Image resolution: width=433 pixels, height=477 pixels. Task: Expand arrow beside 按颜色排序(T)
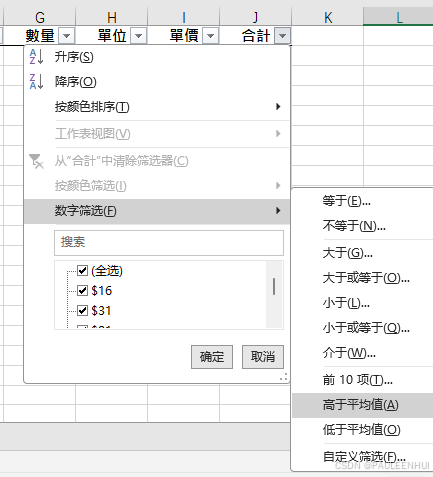pos(278,107)
